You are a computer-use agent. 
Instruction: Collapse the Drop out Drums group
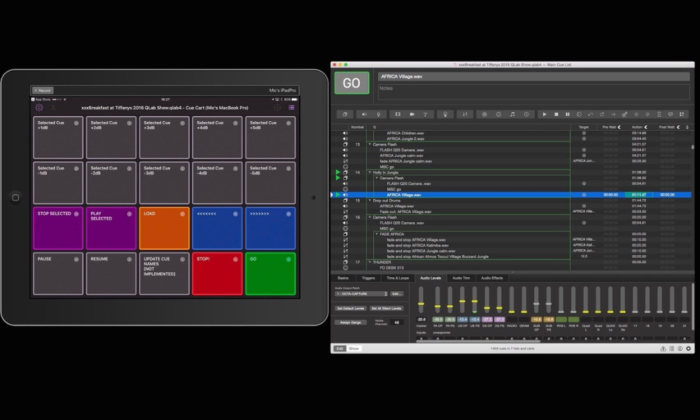(370, 200)
